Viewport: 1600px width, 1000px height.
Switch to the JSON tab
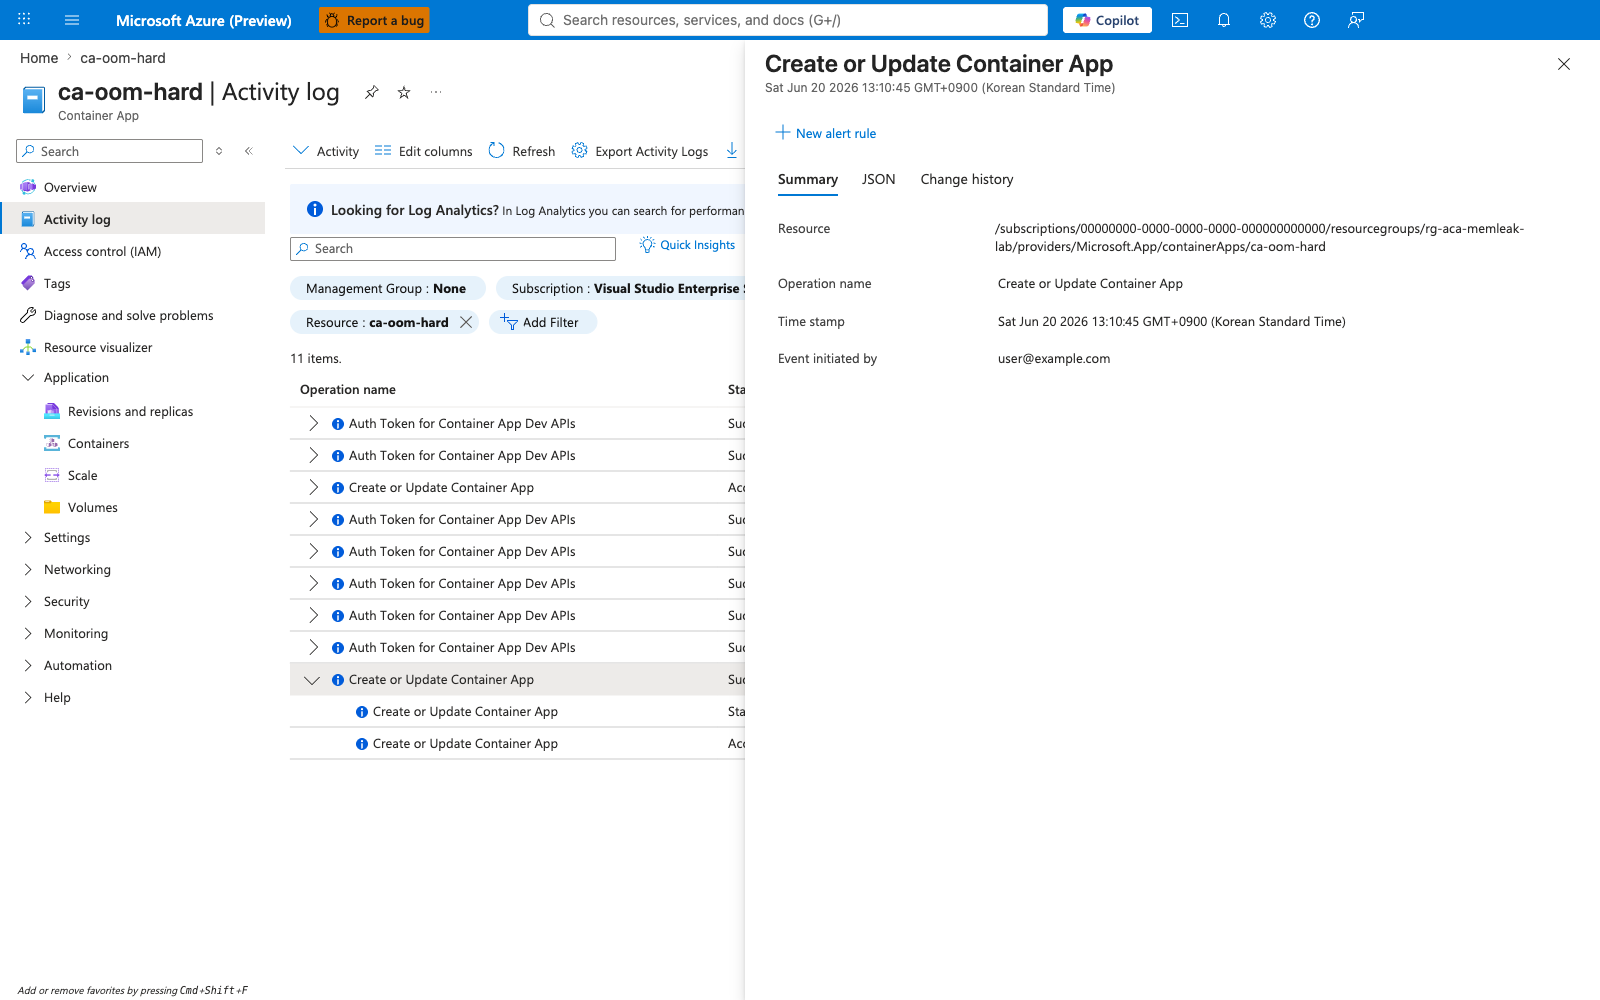click(879, 179)
